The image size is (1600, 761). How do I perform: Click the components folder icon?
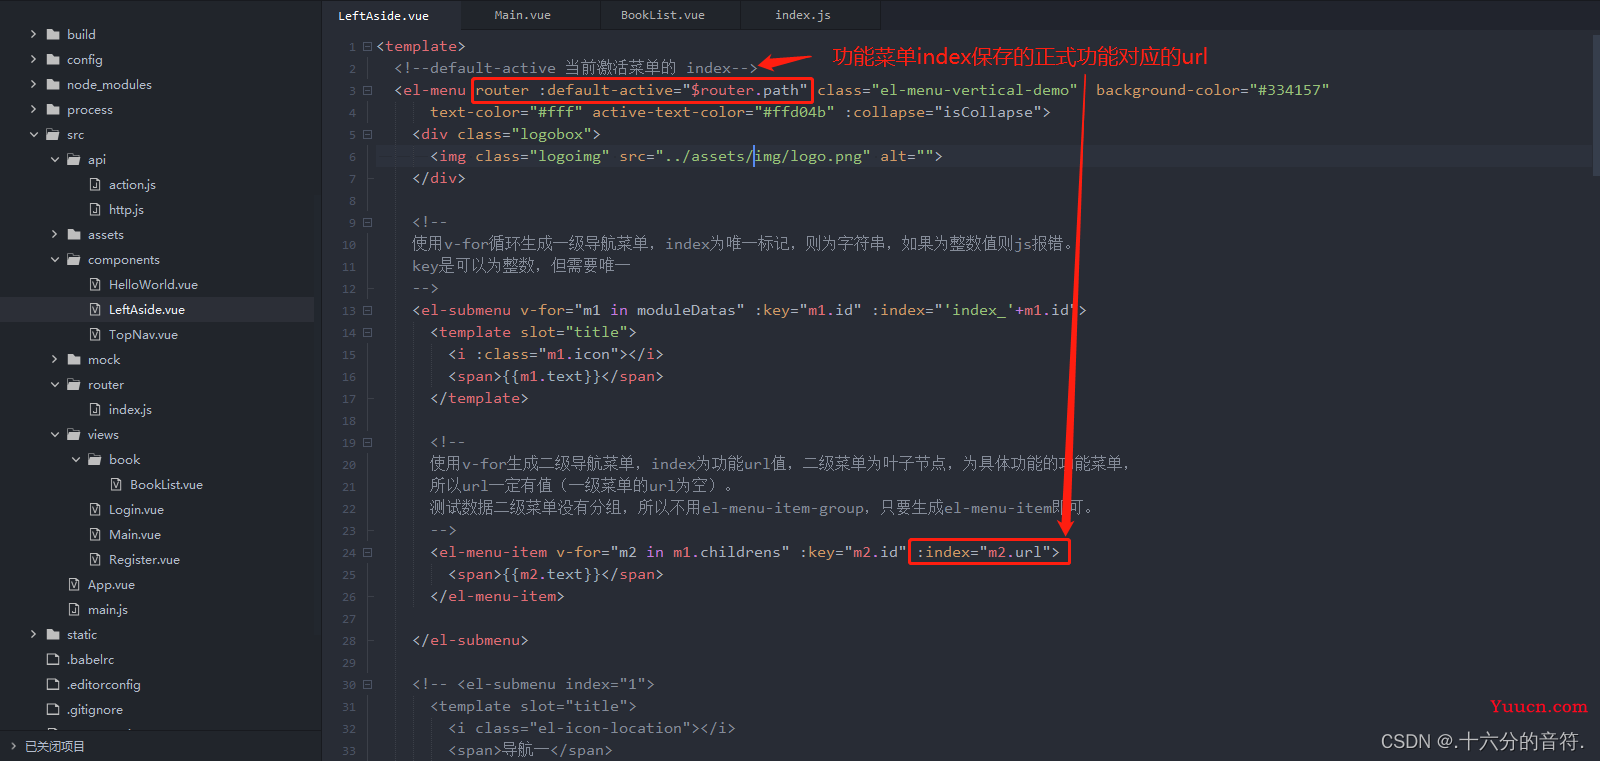tap(74, 259)
